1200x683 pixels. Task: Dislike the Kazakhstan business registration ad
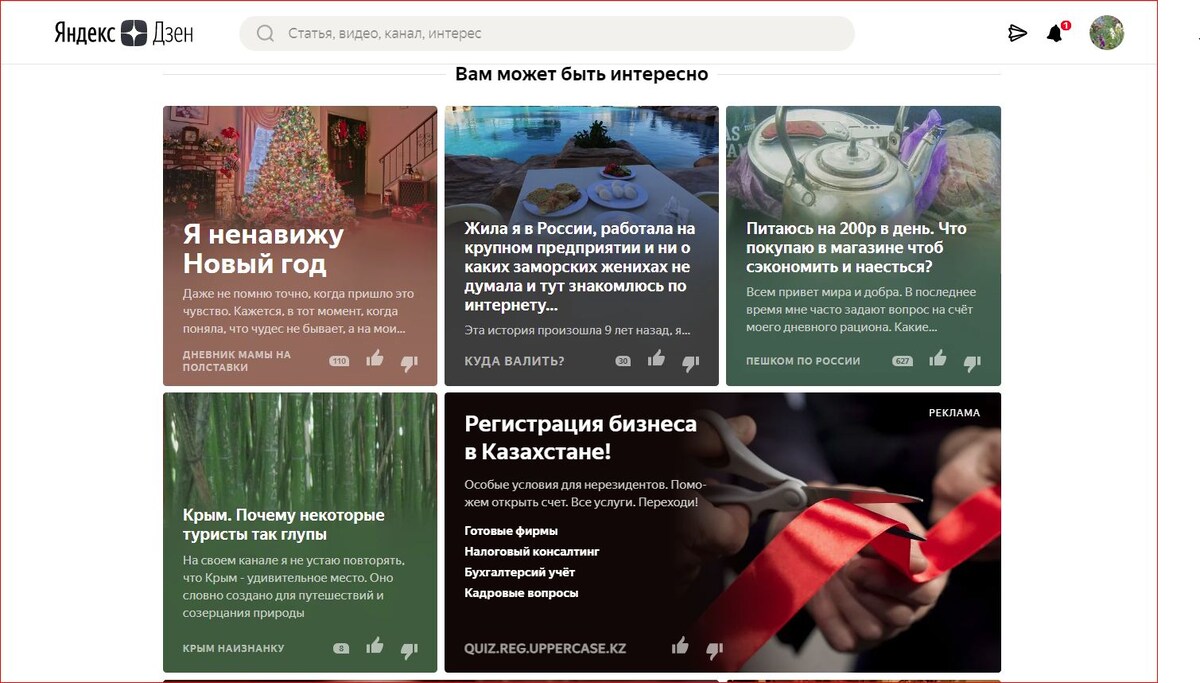(712, 647)
